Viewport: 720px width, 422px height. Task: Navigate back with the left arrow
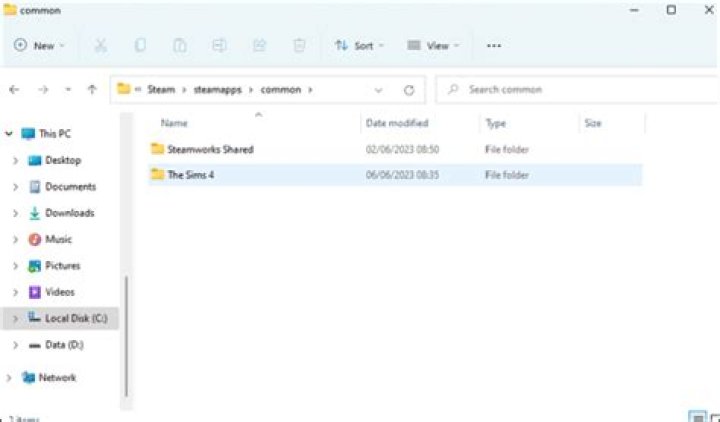coord(14,90)
